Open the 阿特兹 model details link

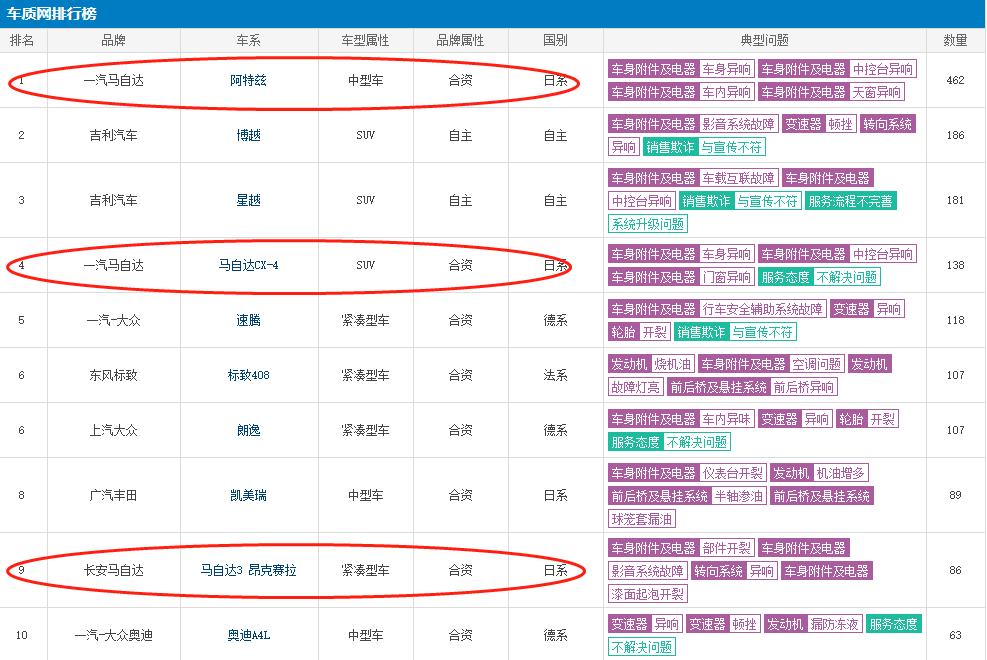coord(248,82)
